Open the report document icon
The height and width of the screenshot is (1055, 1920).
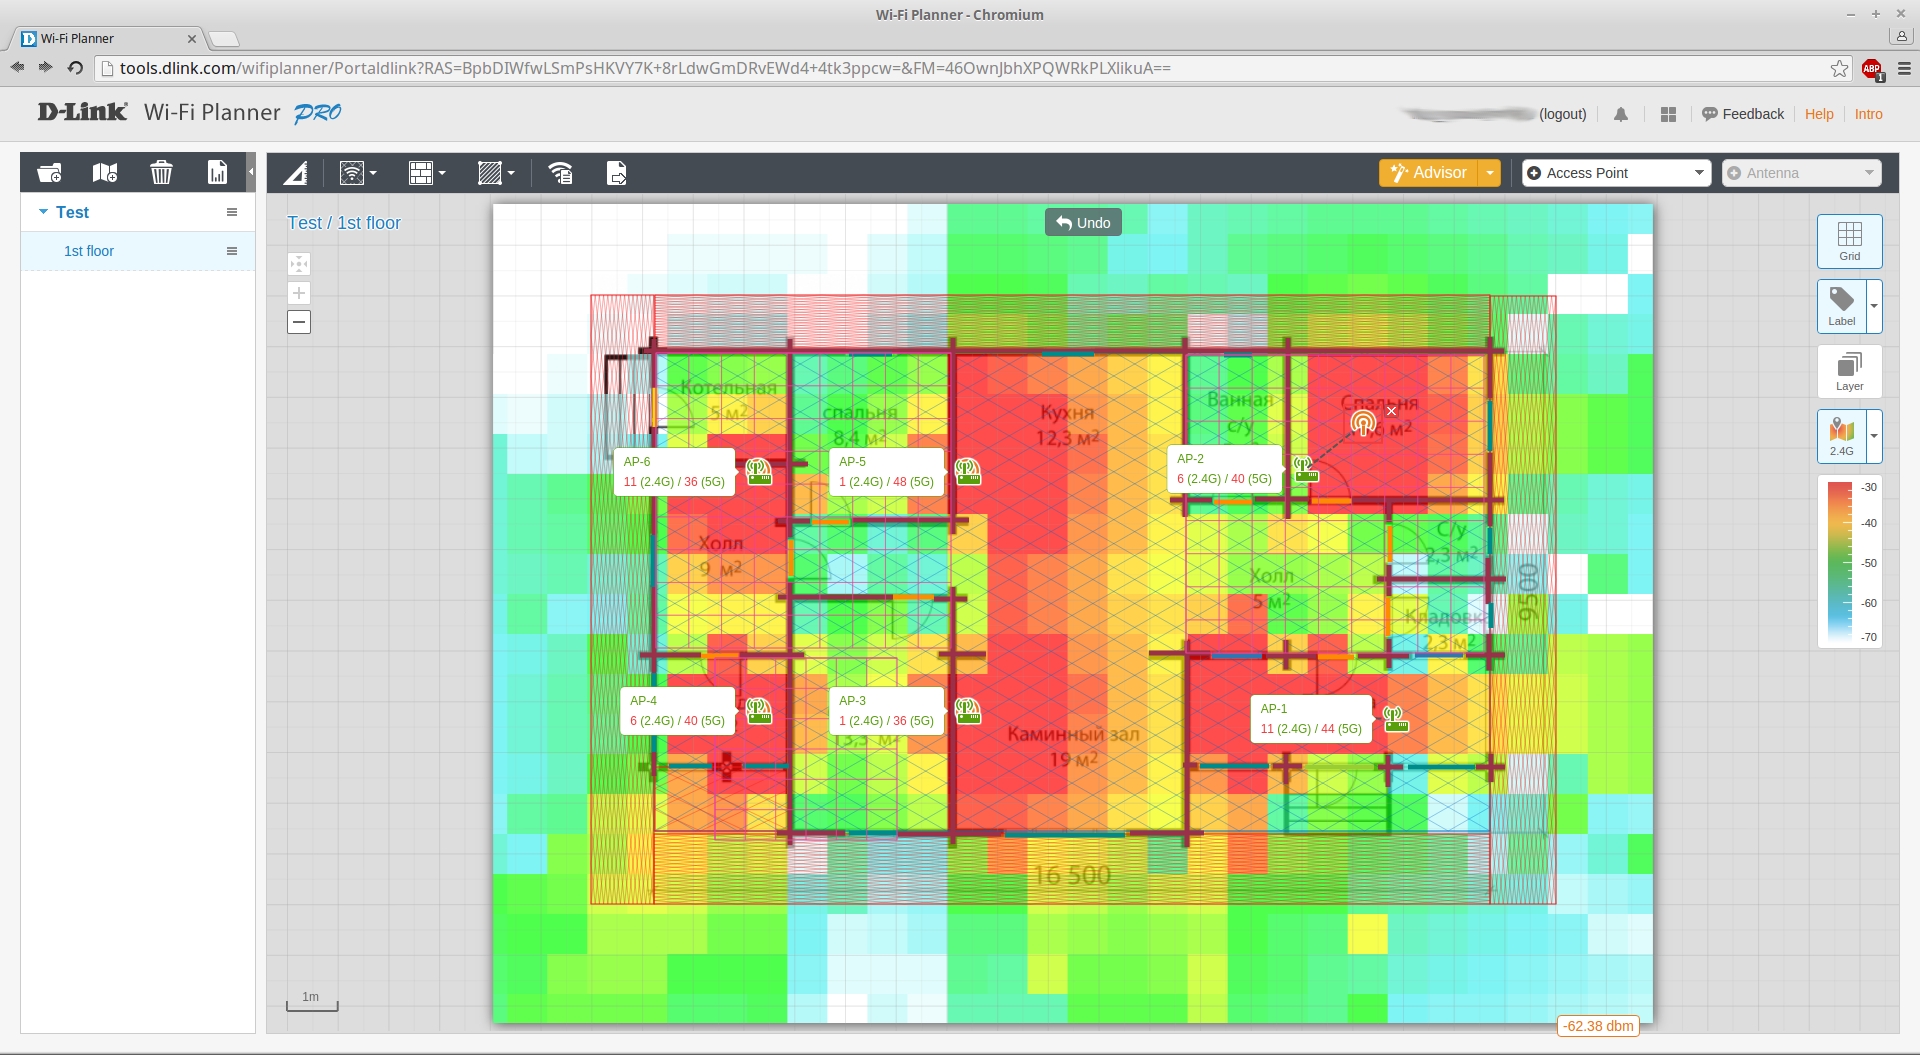pyautogui.click(x=217, y=173)
